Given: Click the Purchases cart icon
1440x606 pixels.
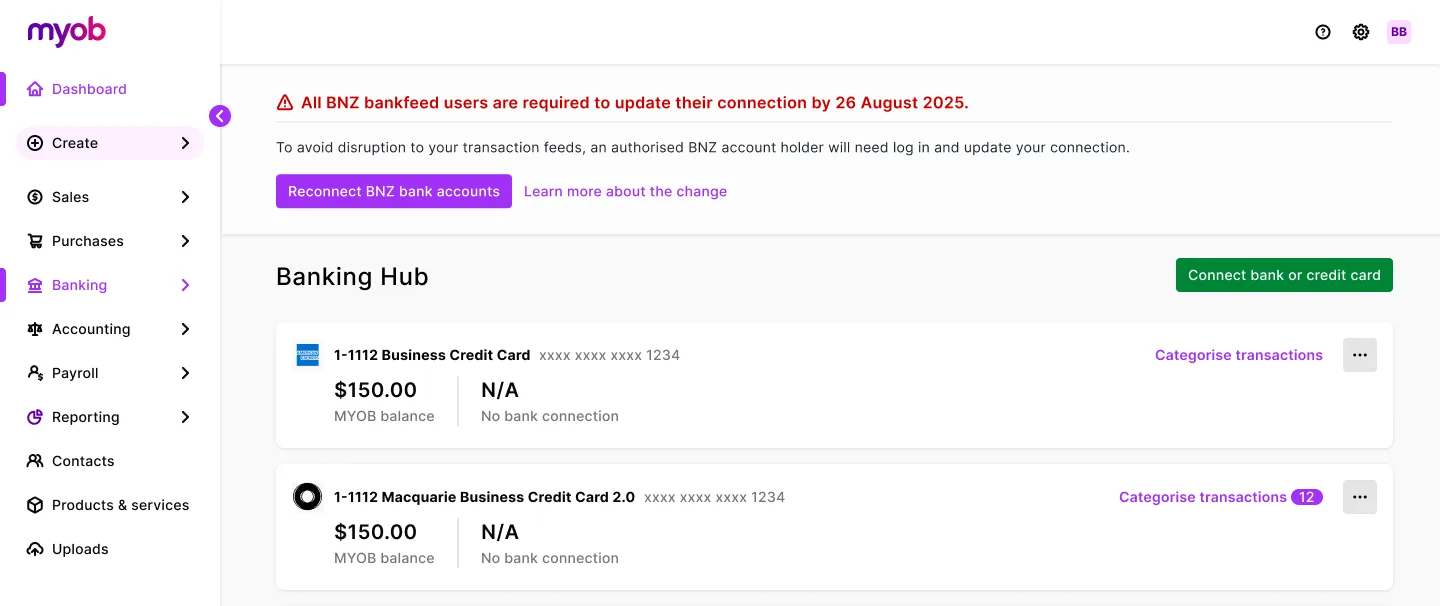Looking at the screenshot, I should 35,241.
